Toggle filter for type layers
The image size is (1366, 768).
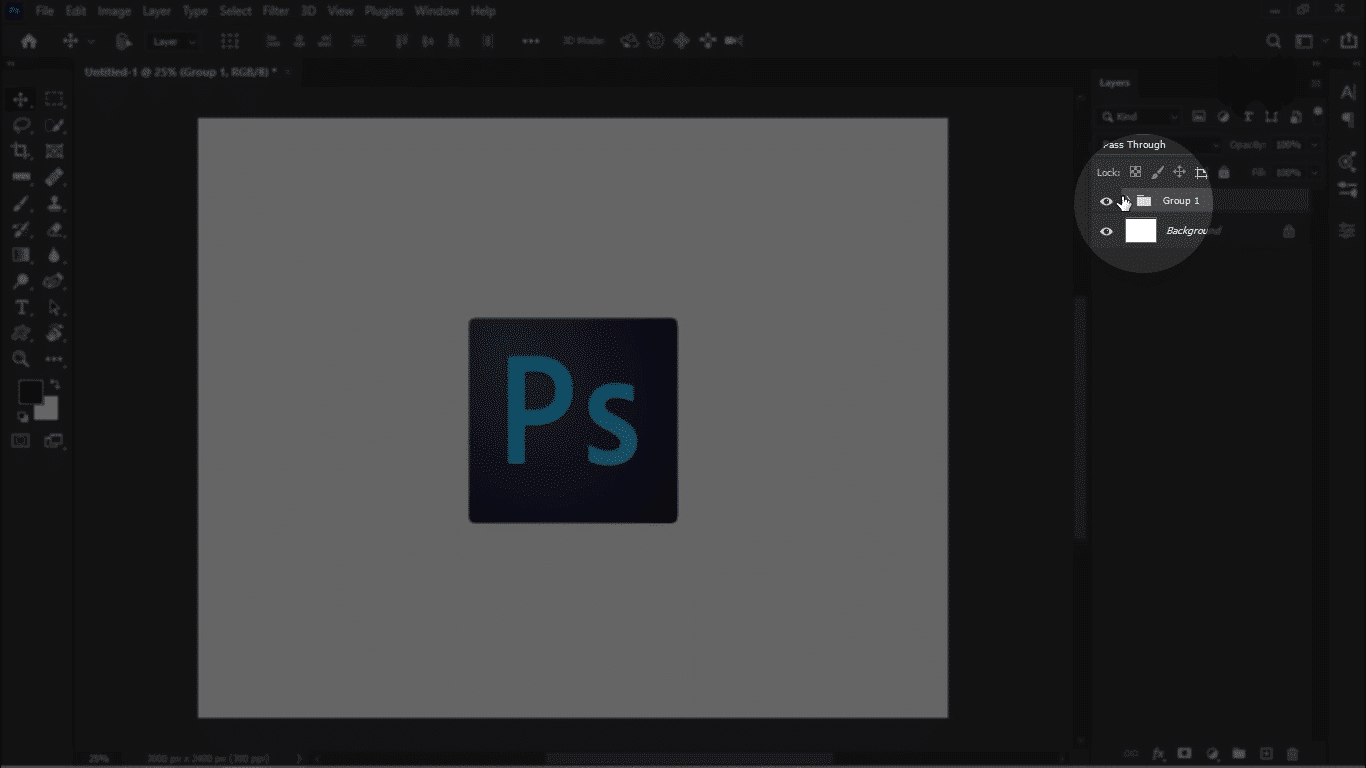1247,117
